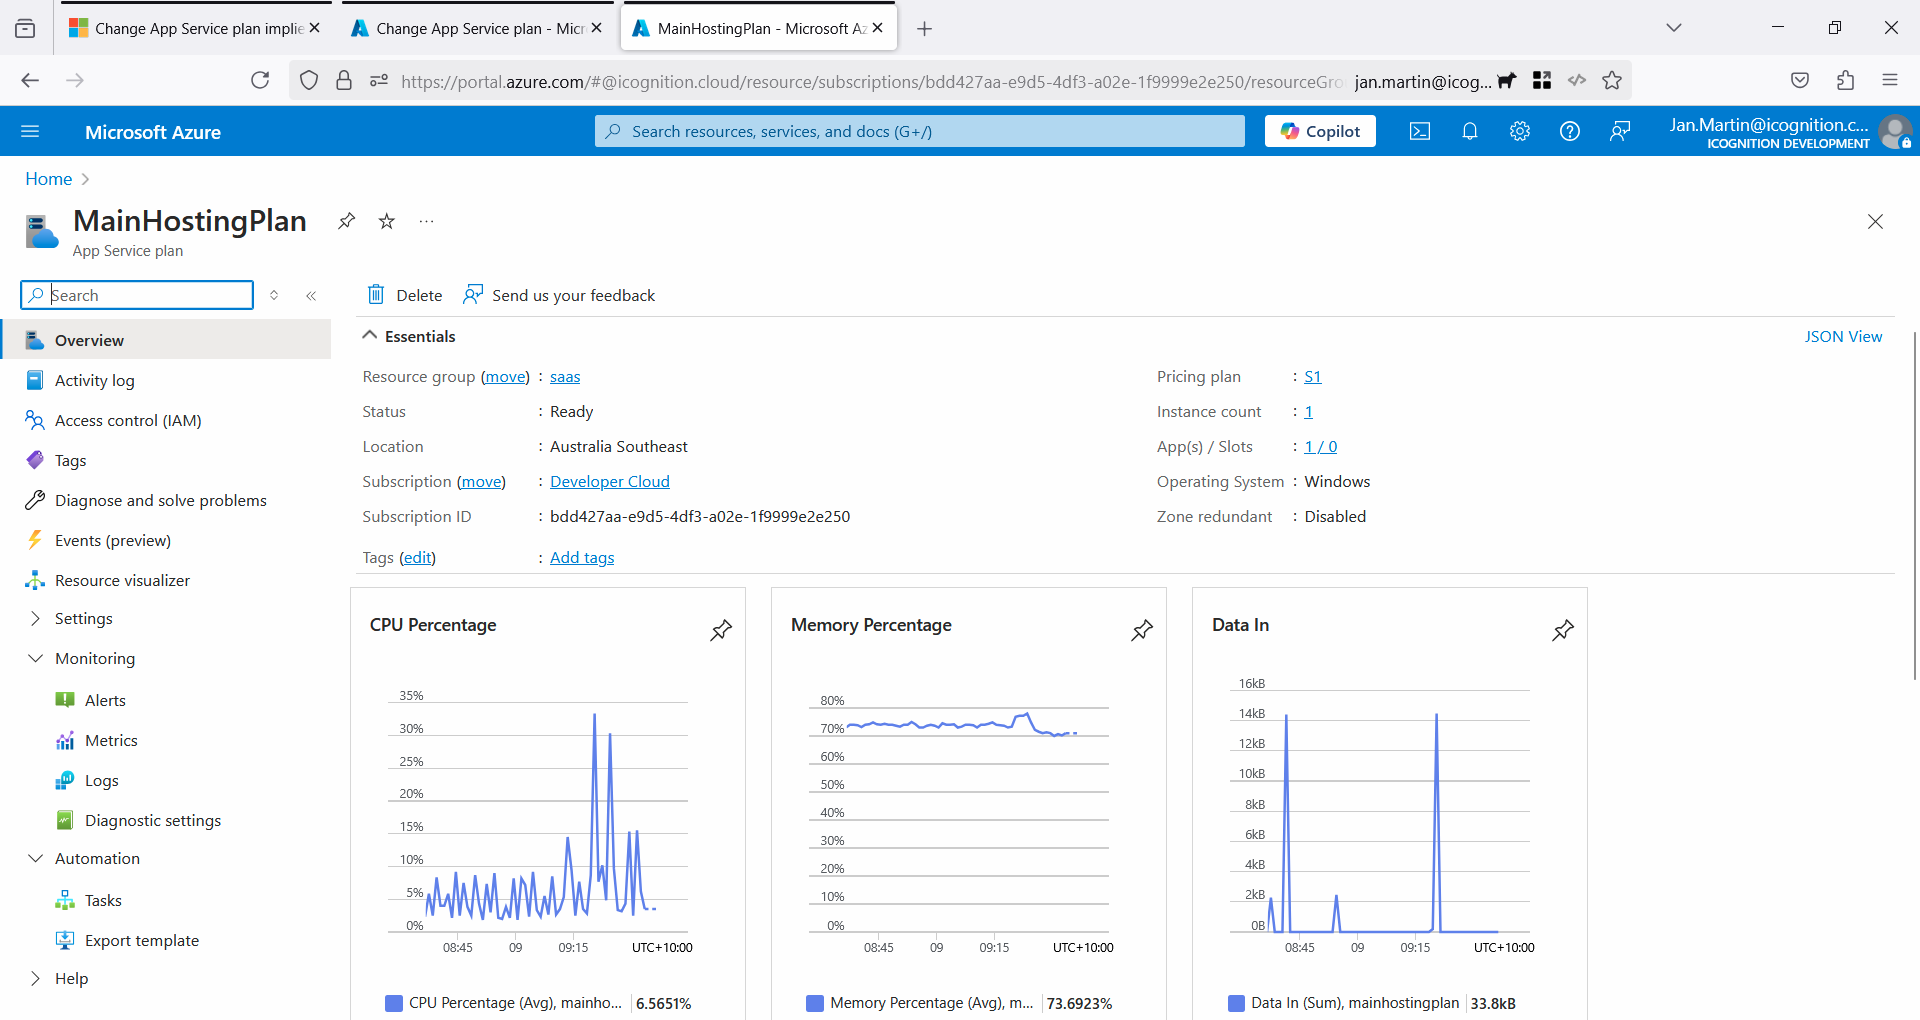The image size is (1920, 1020).
Task: Open the Jan.Martin account avatar menu
Action: point(1895,131)
